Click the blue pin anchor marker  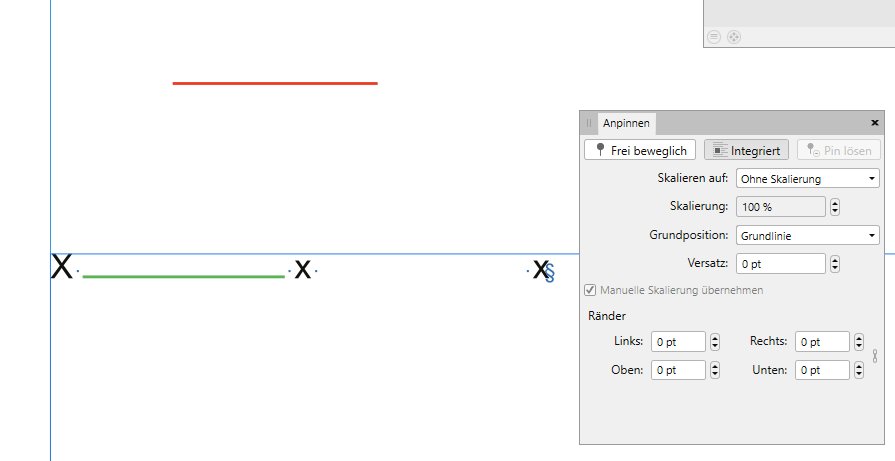pyautogui.click(x=549, y=273)
